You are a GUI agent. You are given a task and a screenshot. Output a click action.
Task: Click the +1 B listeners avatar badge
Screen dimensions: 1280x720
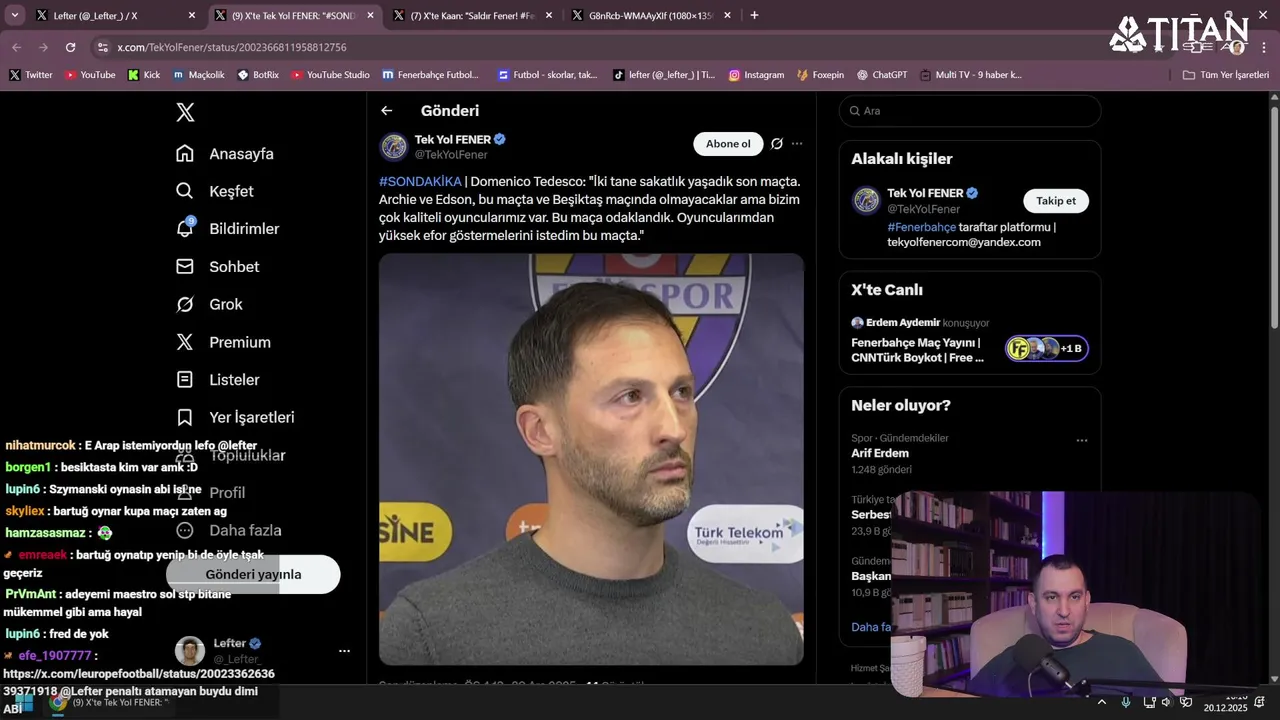coord(1047,348)
